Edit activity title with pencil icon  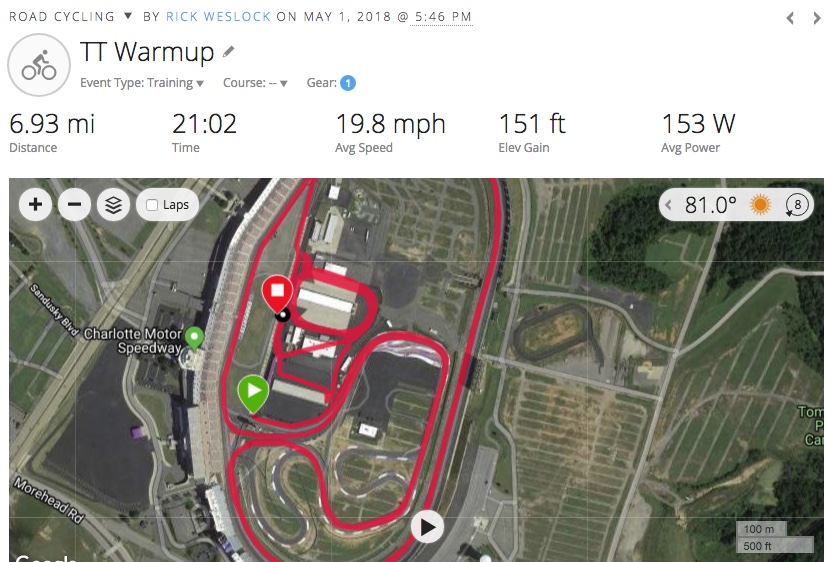pos(228,51)
